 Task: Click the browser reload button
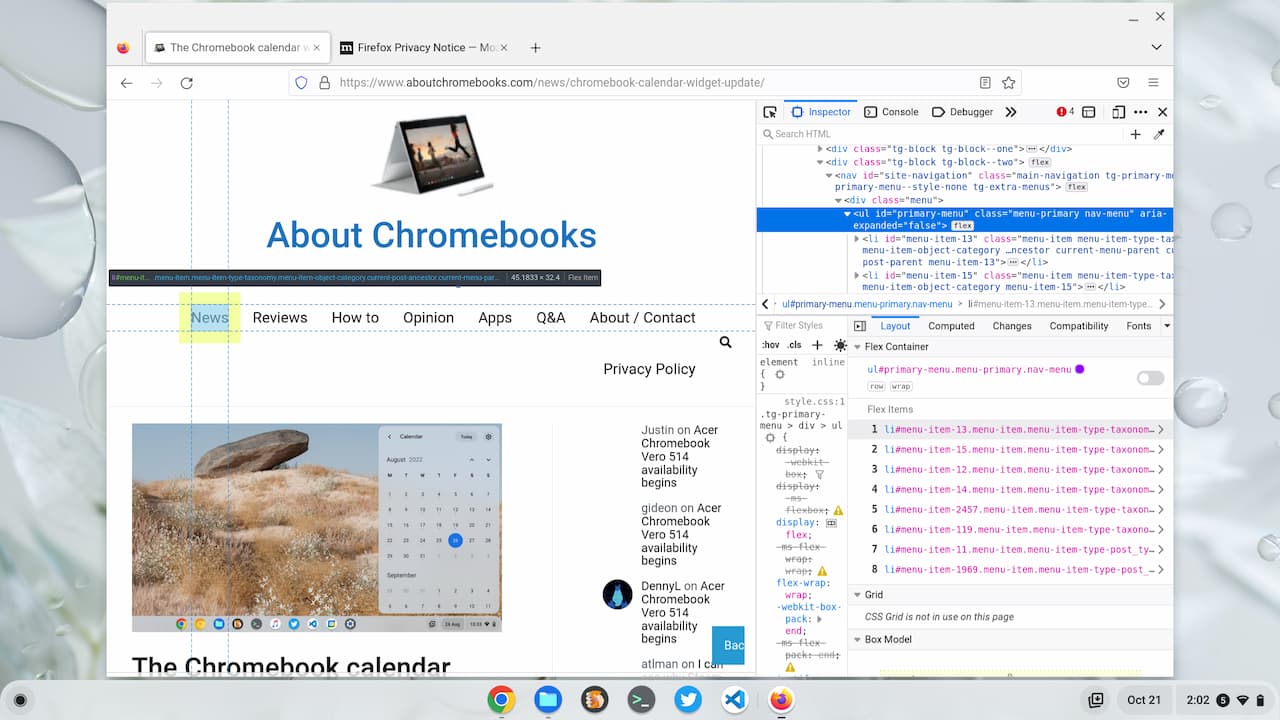pyautogui.click(x=186, y=83)
